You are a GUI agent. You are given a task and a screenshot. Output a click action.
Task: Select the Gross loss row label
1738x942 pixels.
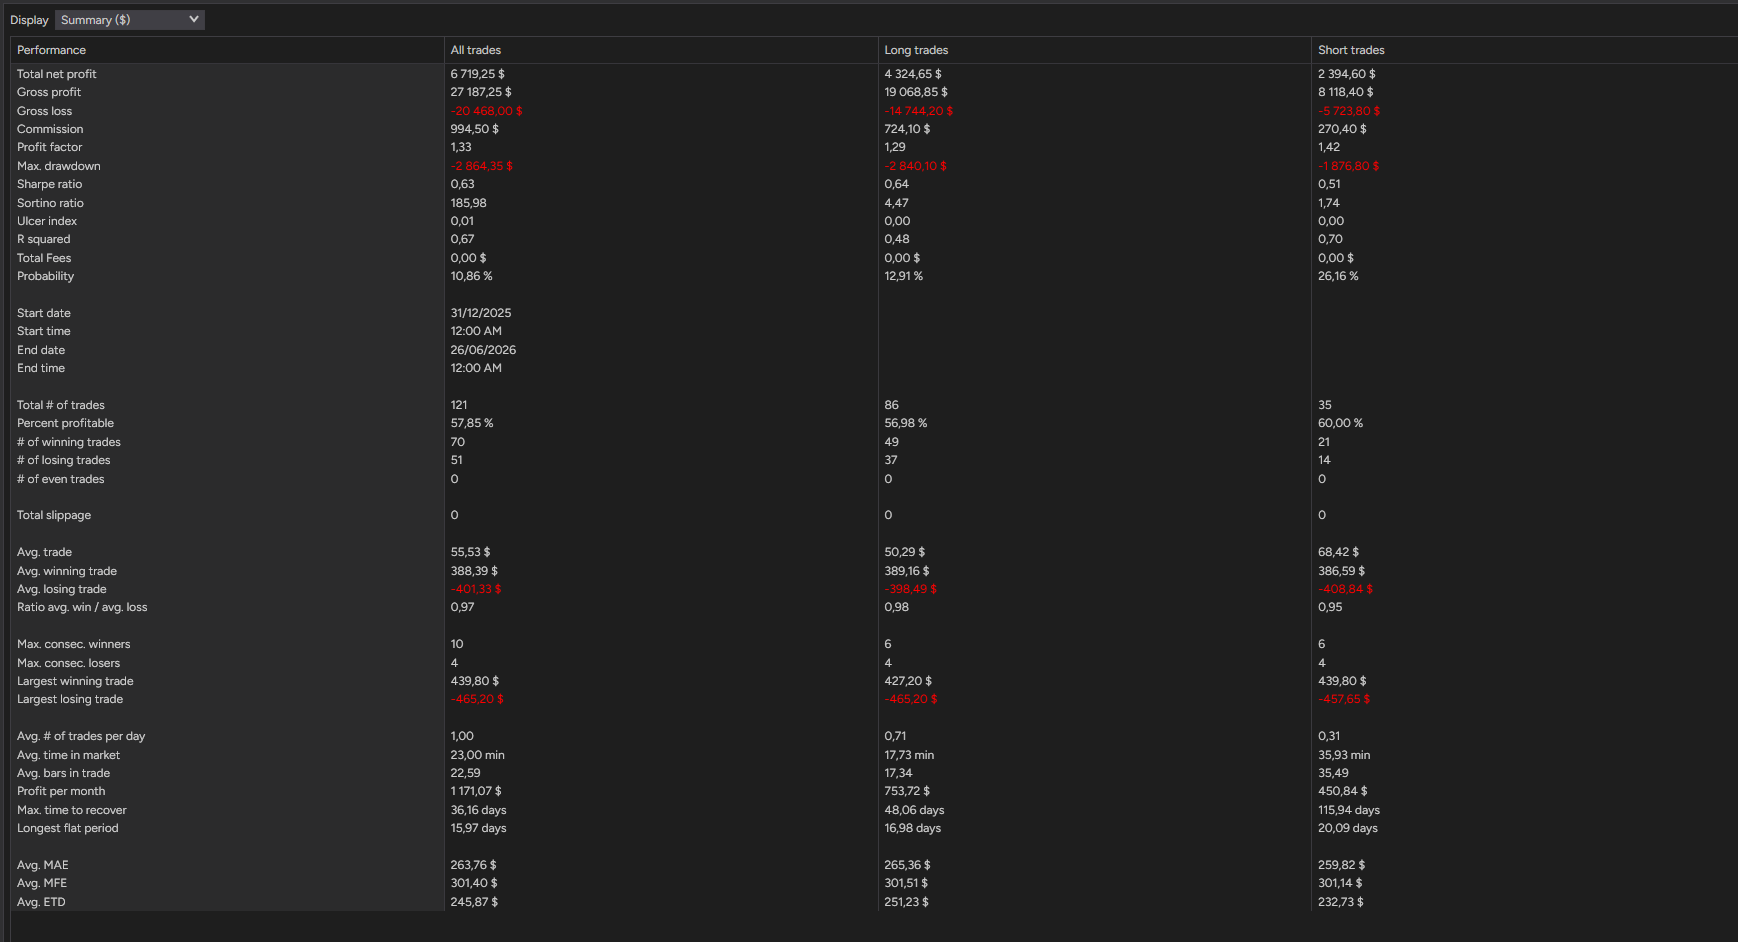tap(45, 111)
